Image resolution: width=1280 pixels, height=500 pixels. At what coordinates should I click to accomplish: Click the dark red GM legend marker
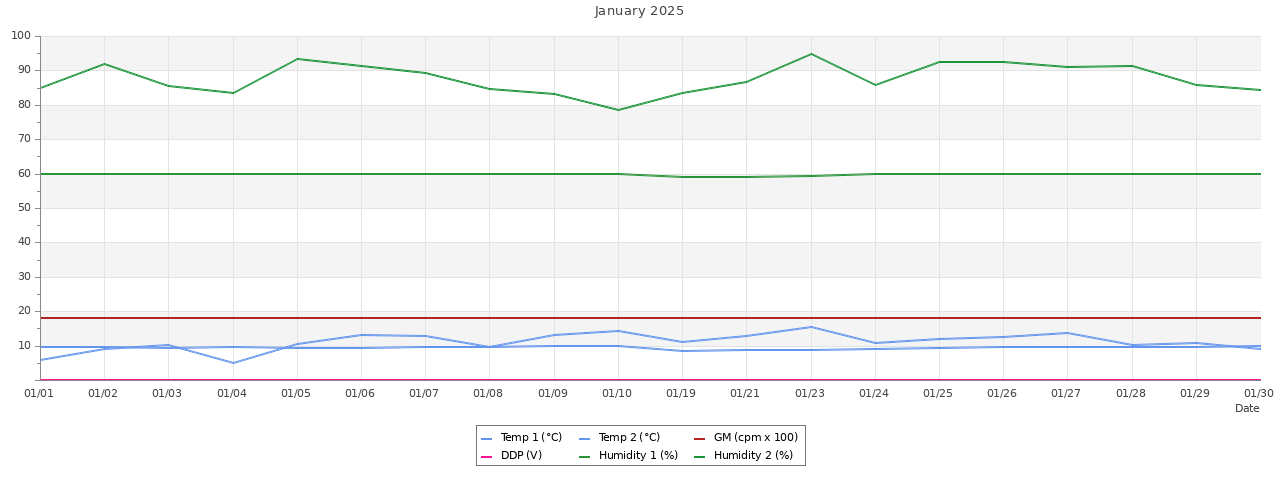coord(700,439)
